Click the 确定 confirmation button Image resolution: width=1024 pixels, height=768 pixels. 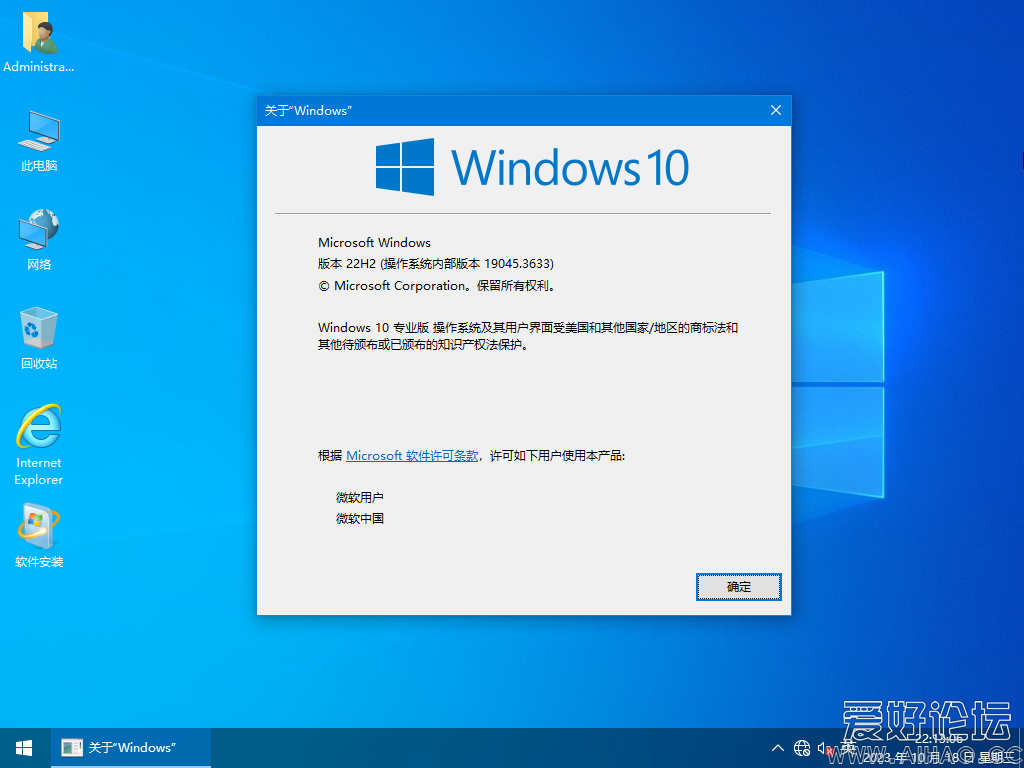pos(738,587)
